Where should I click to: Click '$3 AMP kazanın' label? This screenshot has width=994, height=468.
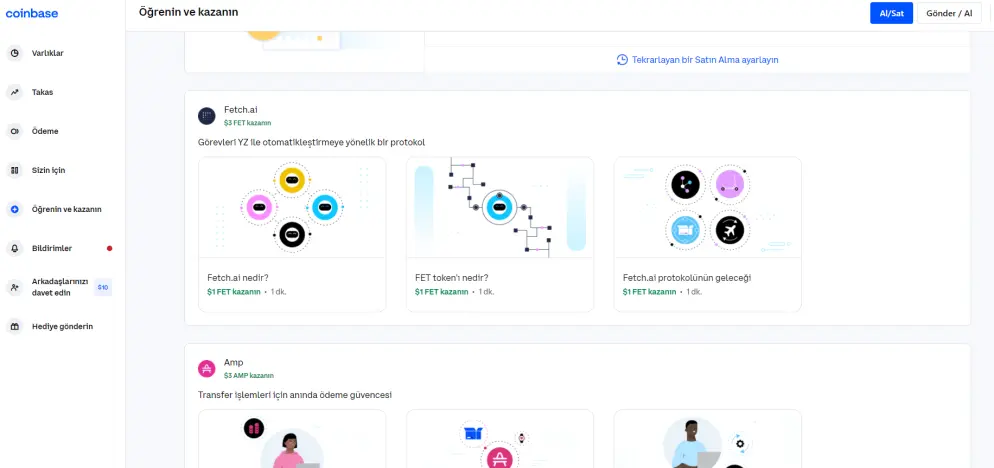(x=248, y=375)
